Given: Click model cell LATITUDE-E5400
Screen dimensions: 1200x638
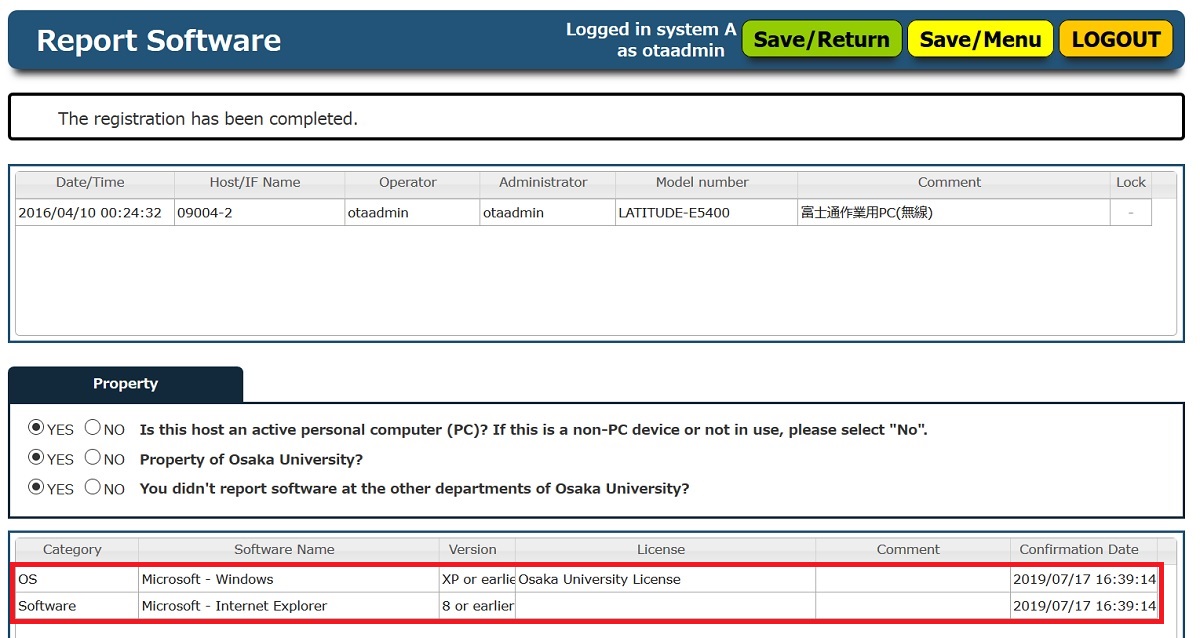Looking at the screenshot, I should click(x=706, y=212).
